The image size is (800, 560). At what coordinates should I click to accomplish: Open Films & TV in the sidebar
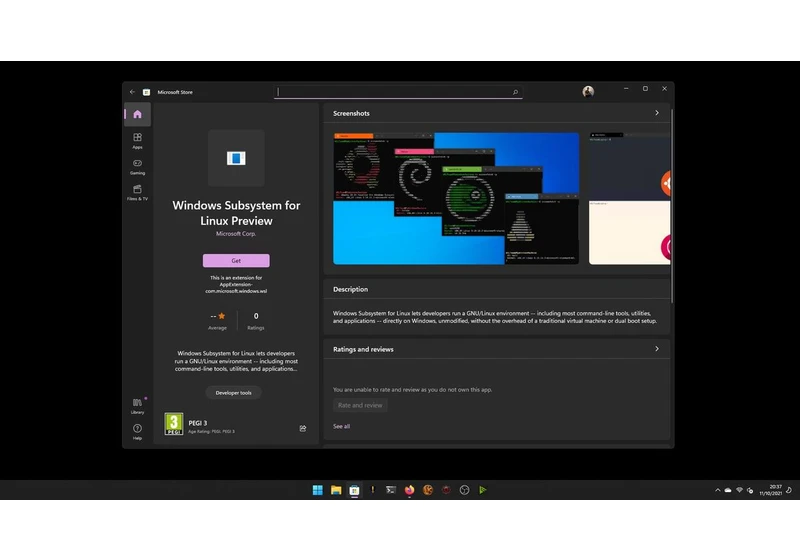tap(137, 193)
